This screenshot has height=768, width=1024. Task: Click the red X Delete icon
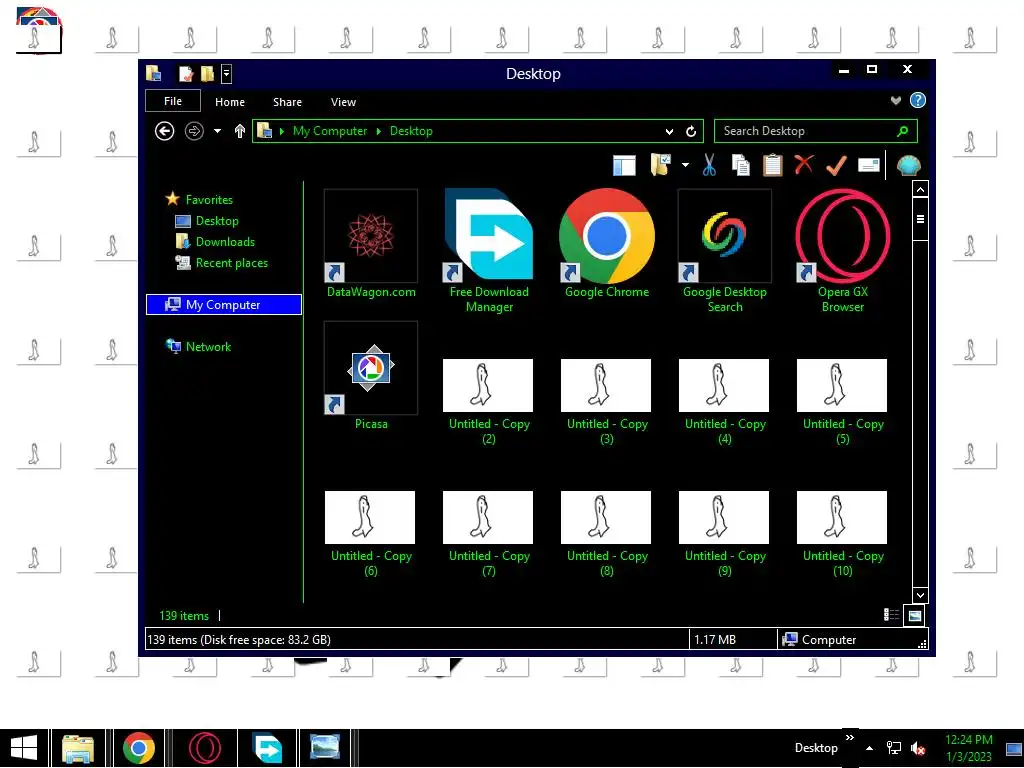click(x=804, y=165)
